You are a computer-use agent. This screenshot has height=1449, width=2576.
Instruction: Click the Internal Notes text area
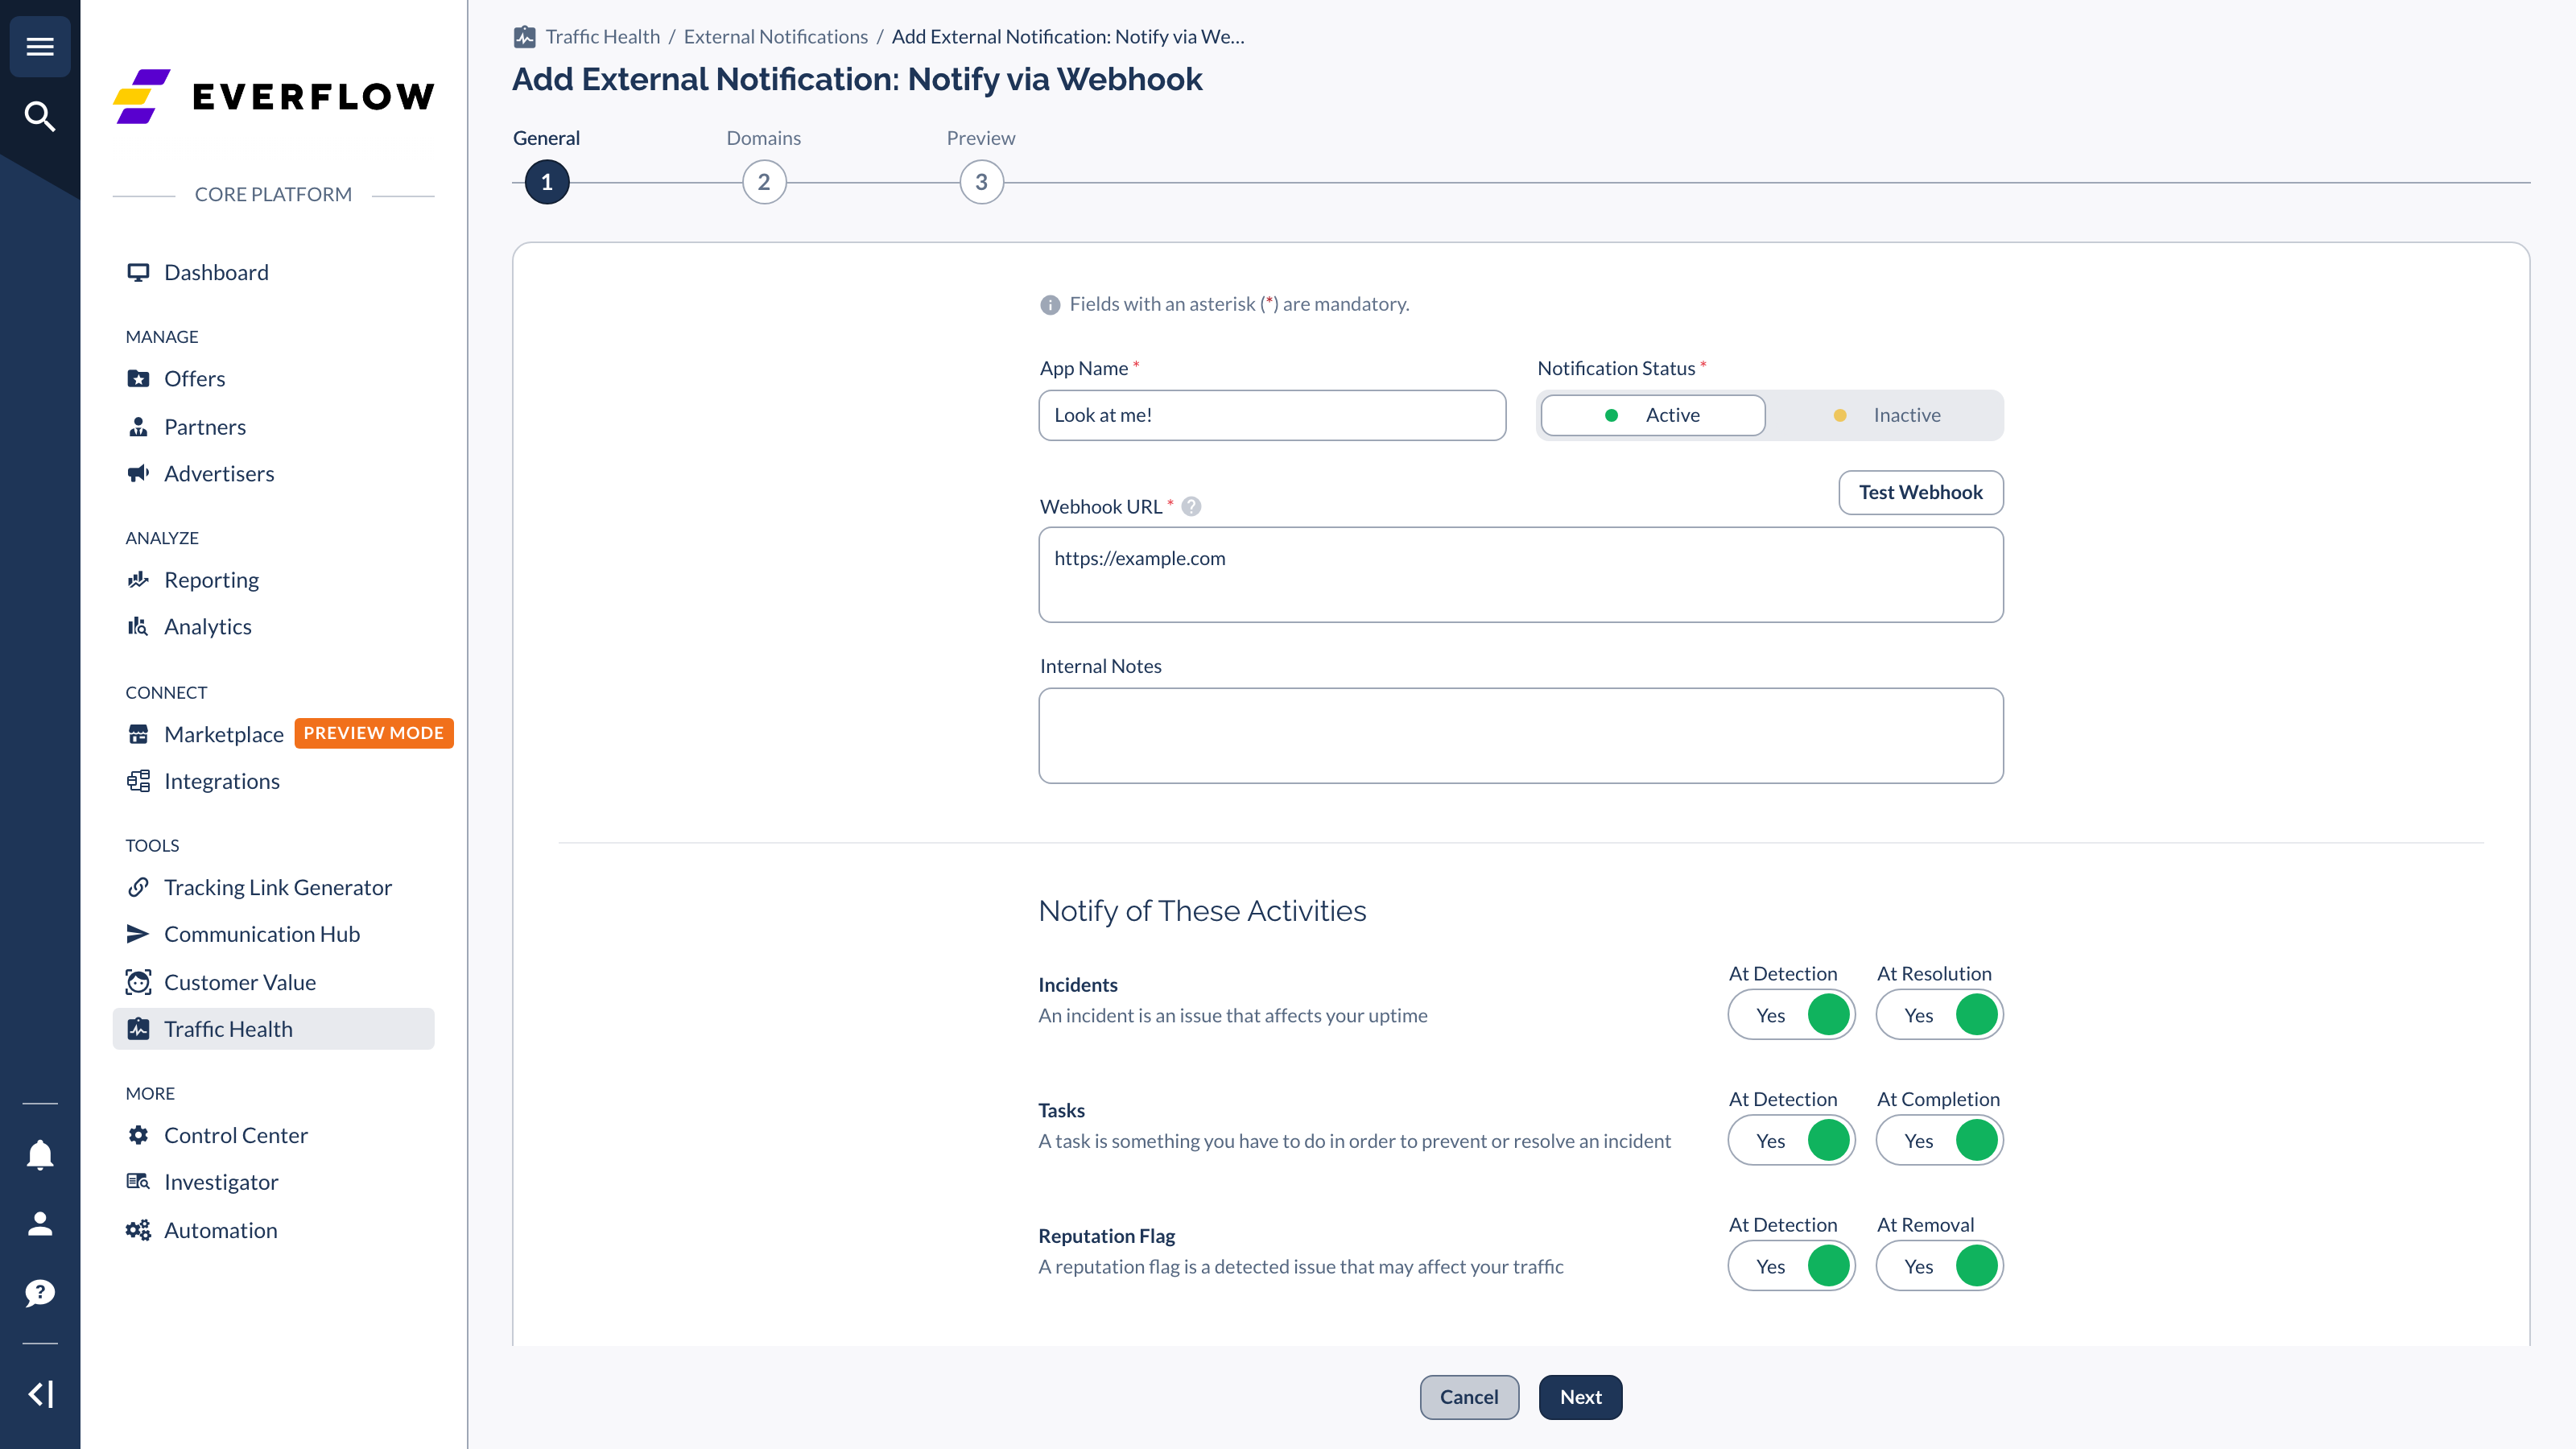1521,736
